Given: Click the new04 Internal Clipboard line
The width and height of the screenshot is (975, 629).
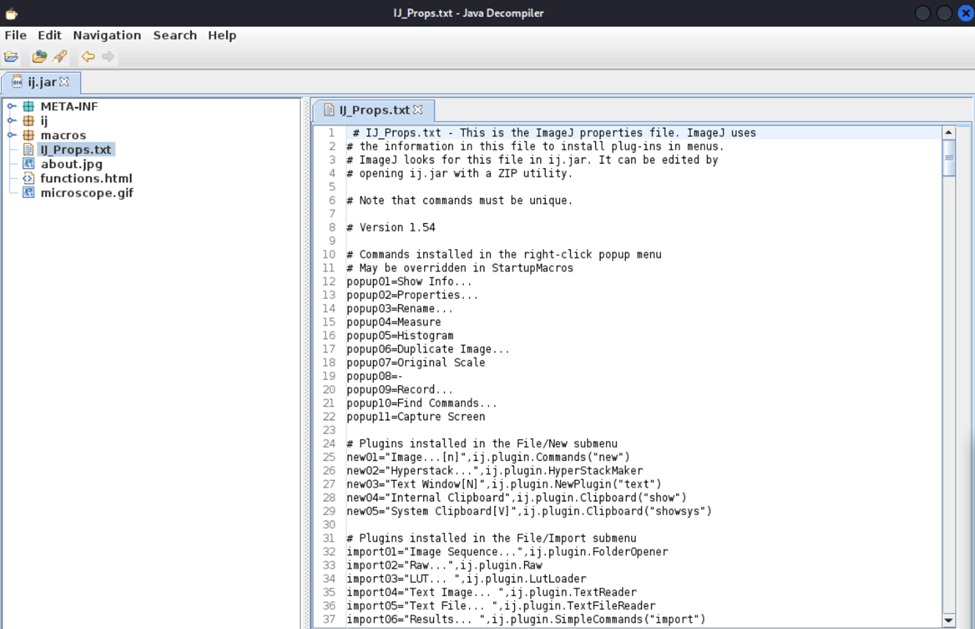Looking at the screenshot, I should 516,498.
